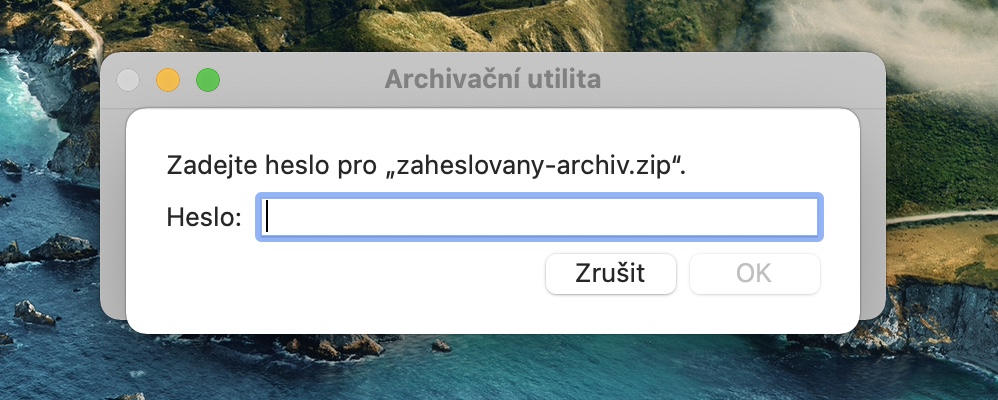998x400 pixels.
Task: Zoom the window using the green button
Action: (x=207, y=80)
